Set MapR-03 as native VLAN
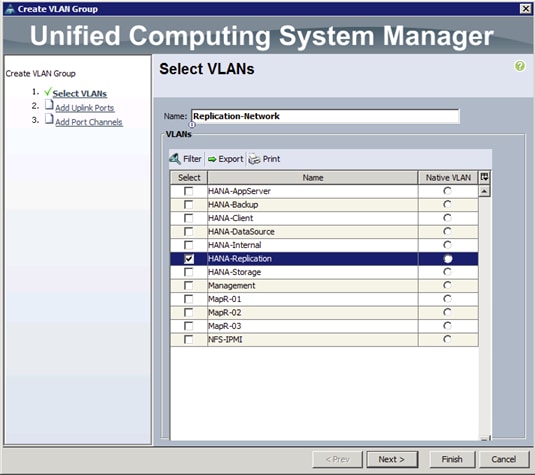 click(447, 326)
